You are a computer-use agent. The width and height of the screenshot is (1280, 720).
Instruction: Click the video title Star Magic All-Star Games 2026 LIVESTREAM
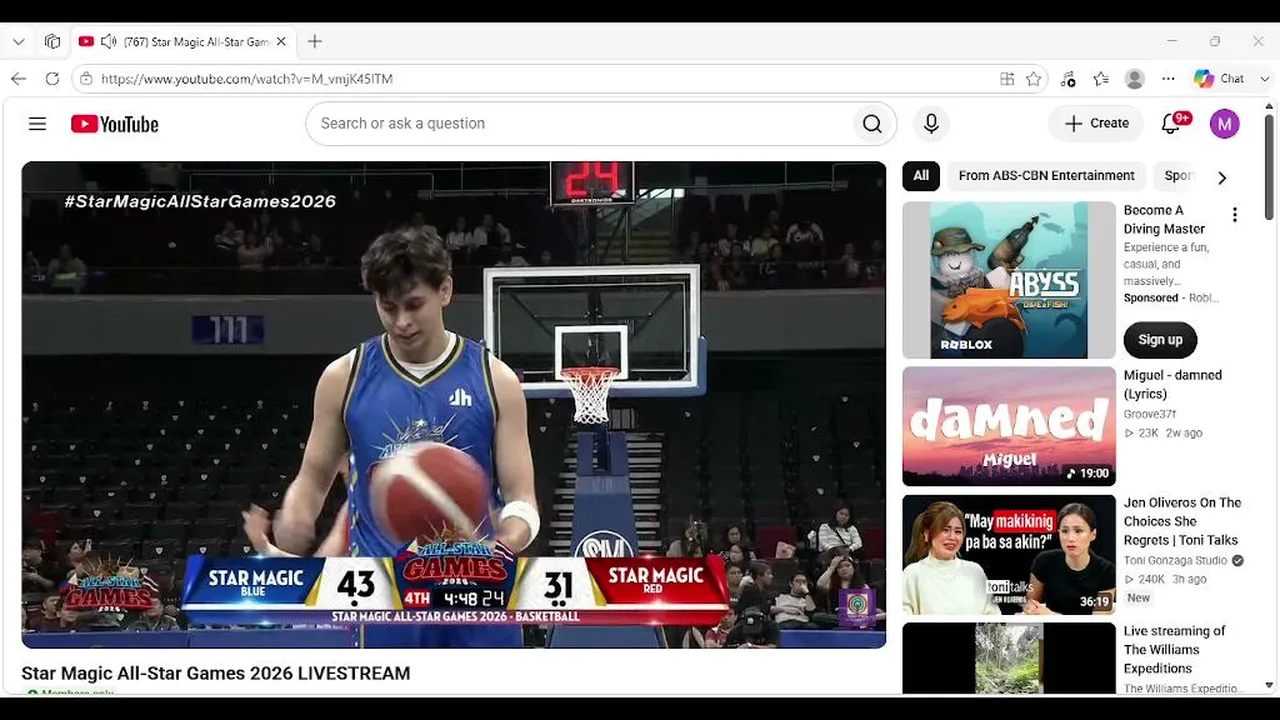pos(216,673)
